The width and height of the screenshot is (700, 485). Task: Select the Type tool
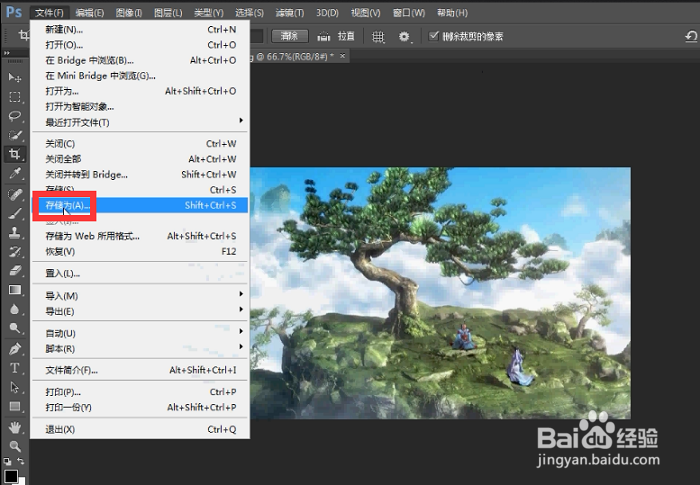tap(15, 368)
